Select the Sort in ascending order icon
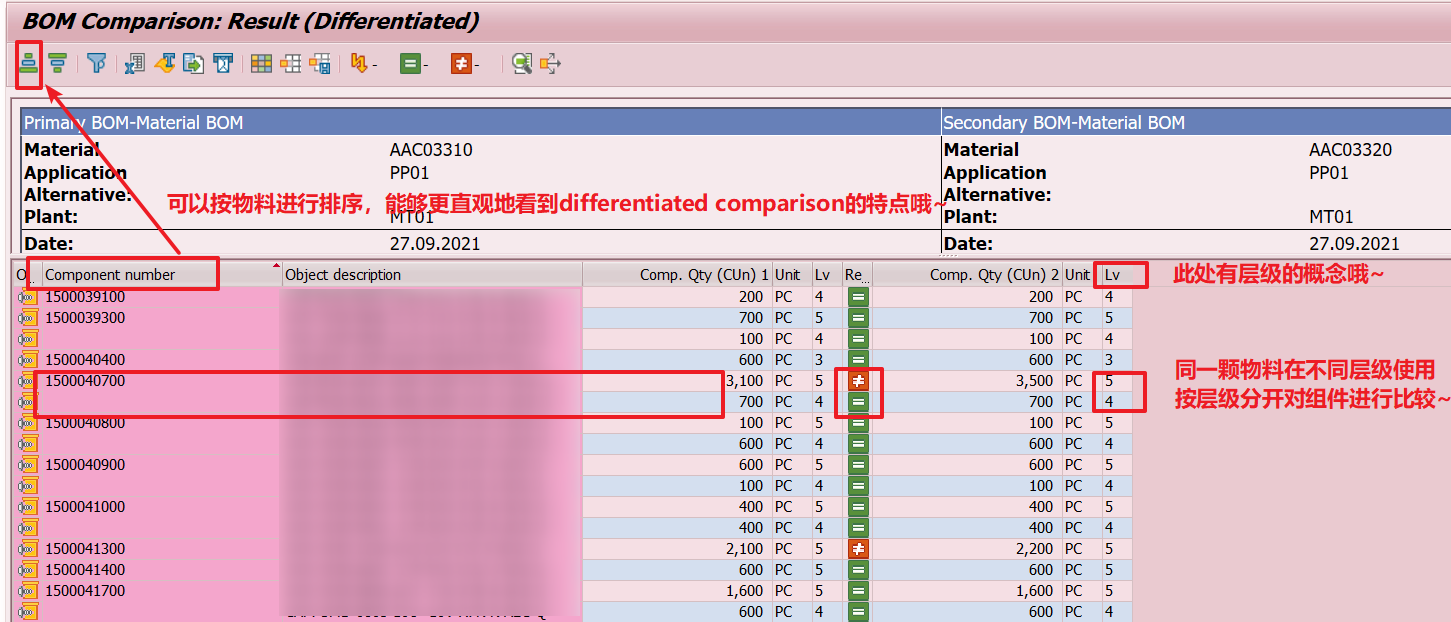Screen dimensions: 1451x622 click(x=29, y=63)
